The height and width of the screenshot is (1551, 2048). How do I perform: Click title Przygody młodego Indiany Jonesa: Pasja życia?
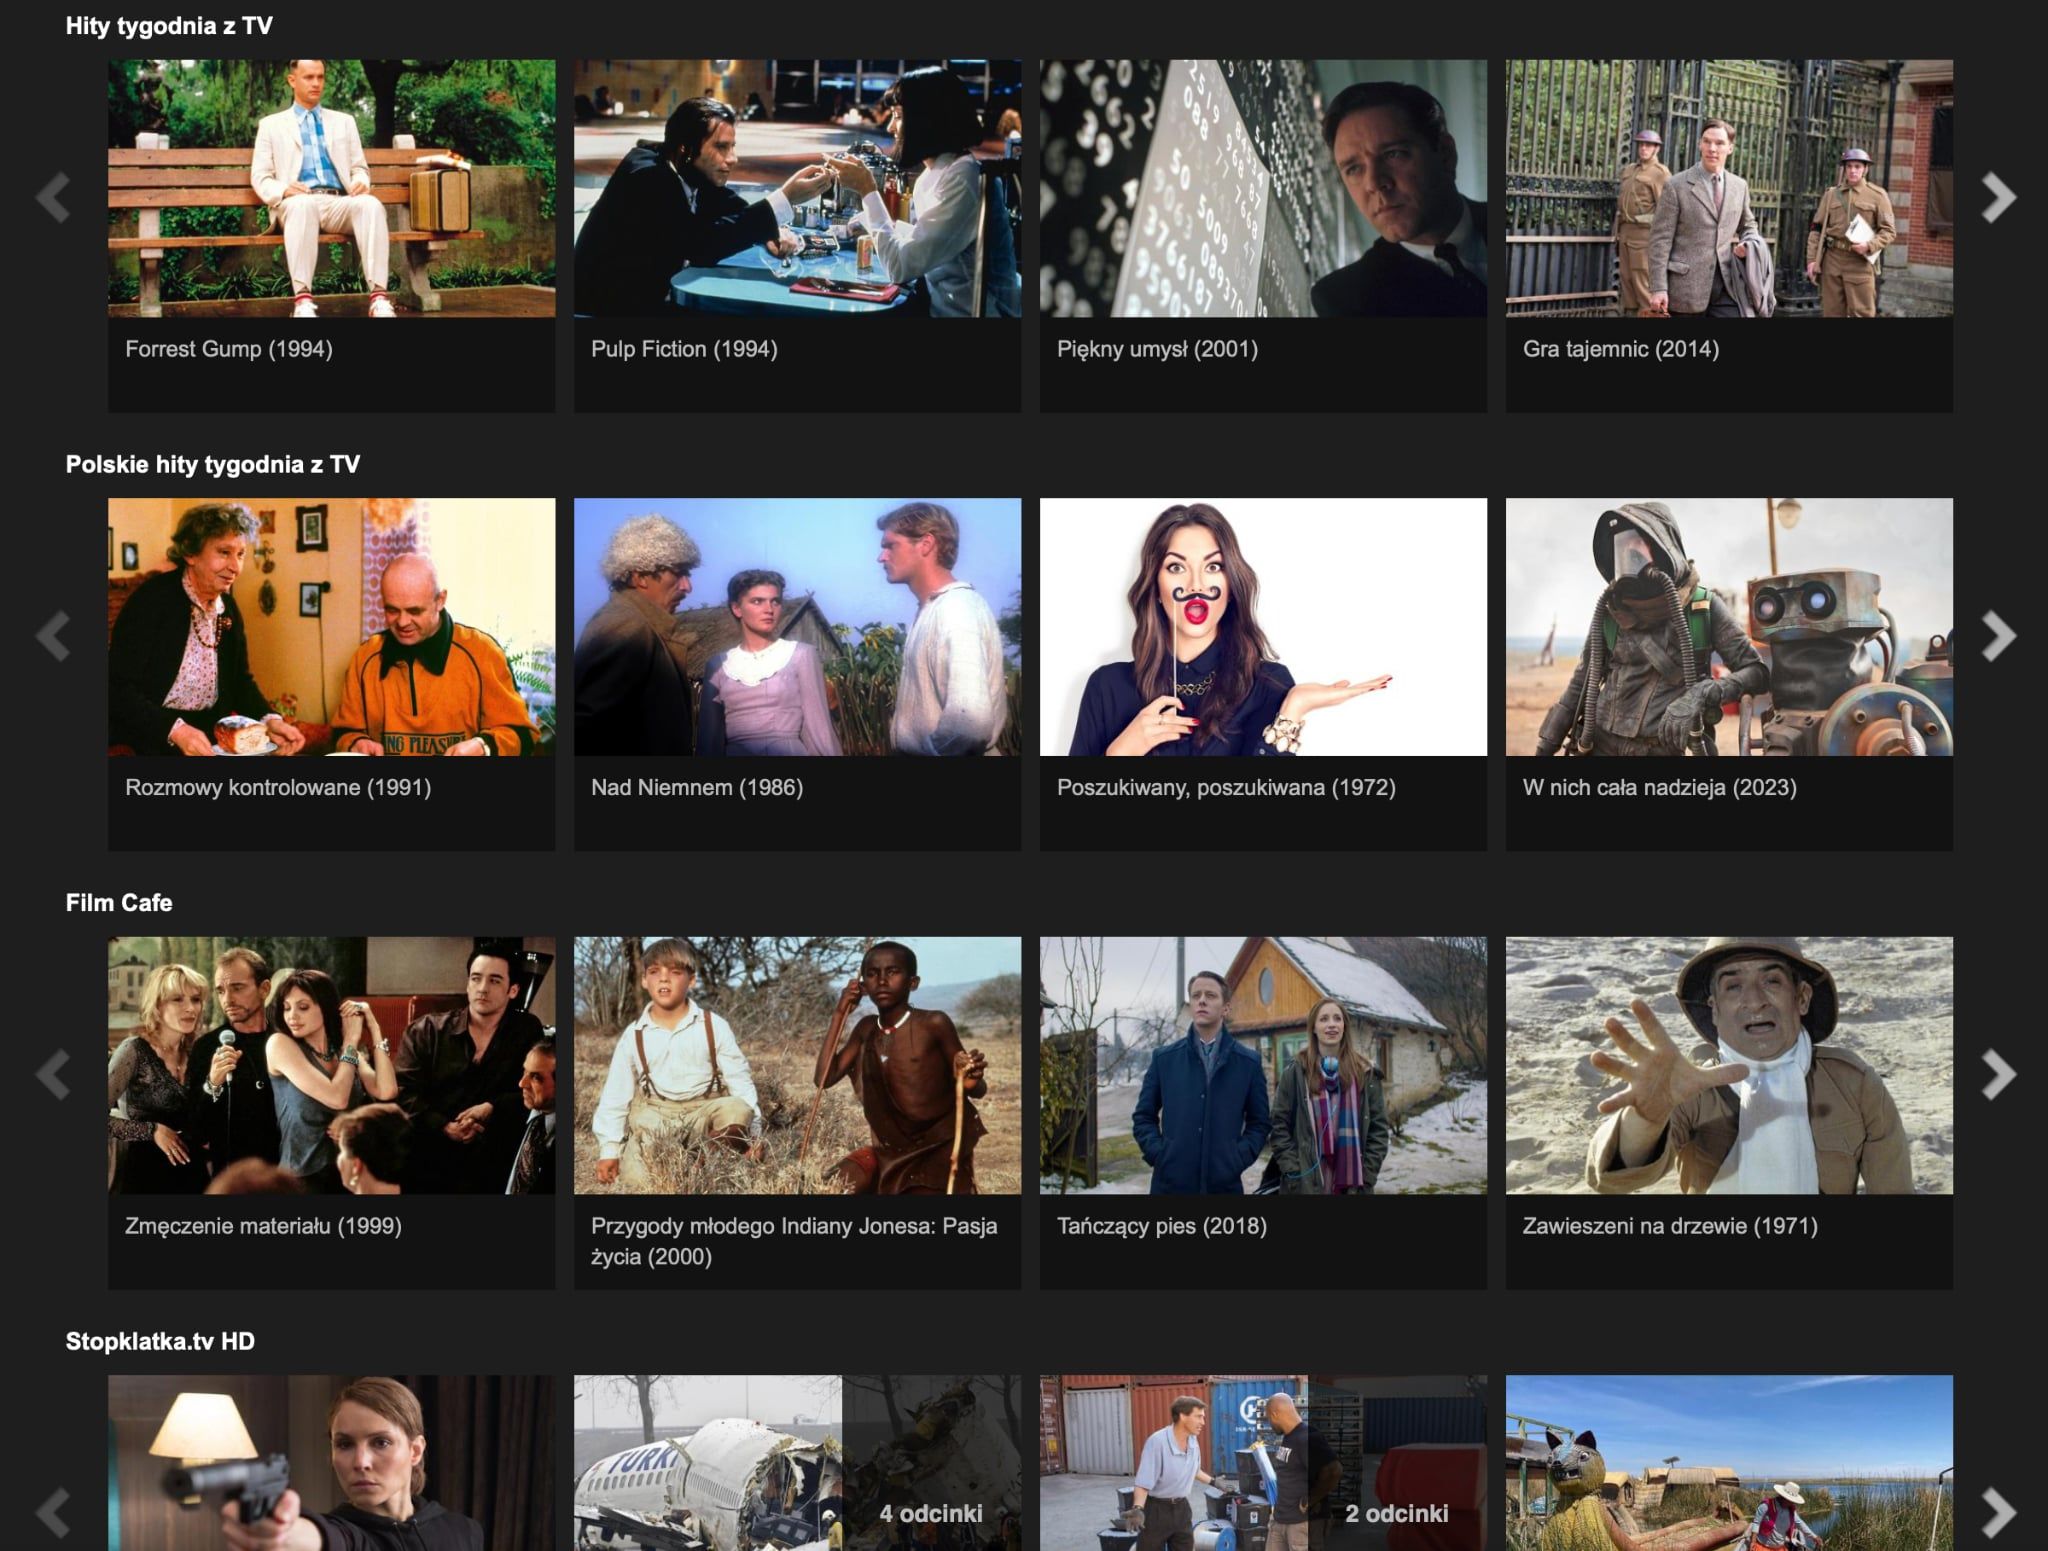coord(794,1241)
